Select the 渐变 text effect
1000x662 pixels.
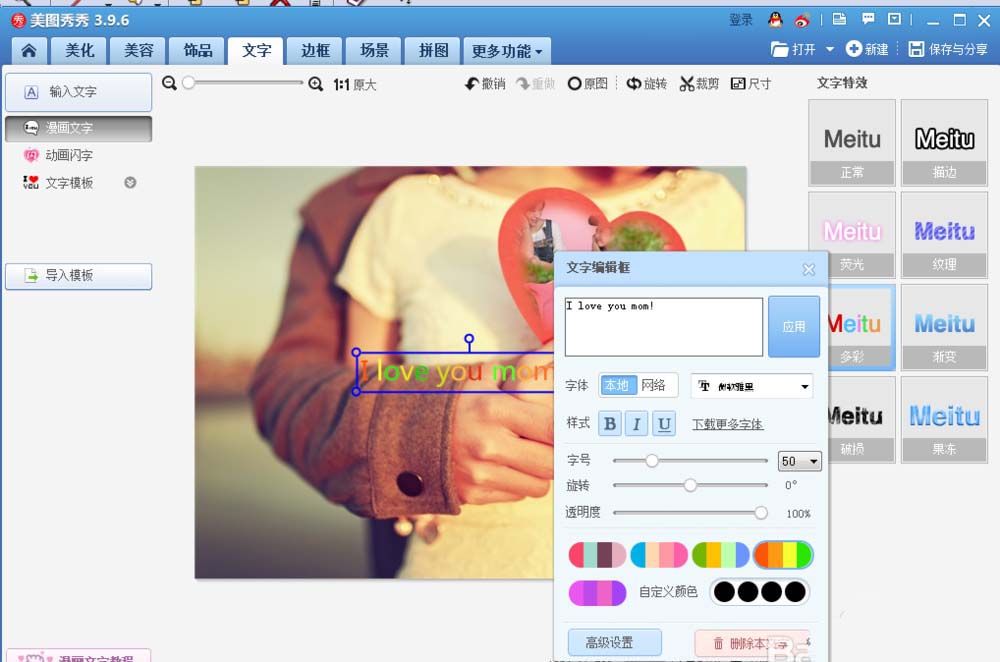945,328
